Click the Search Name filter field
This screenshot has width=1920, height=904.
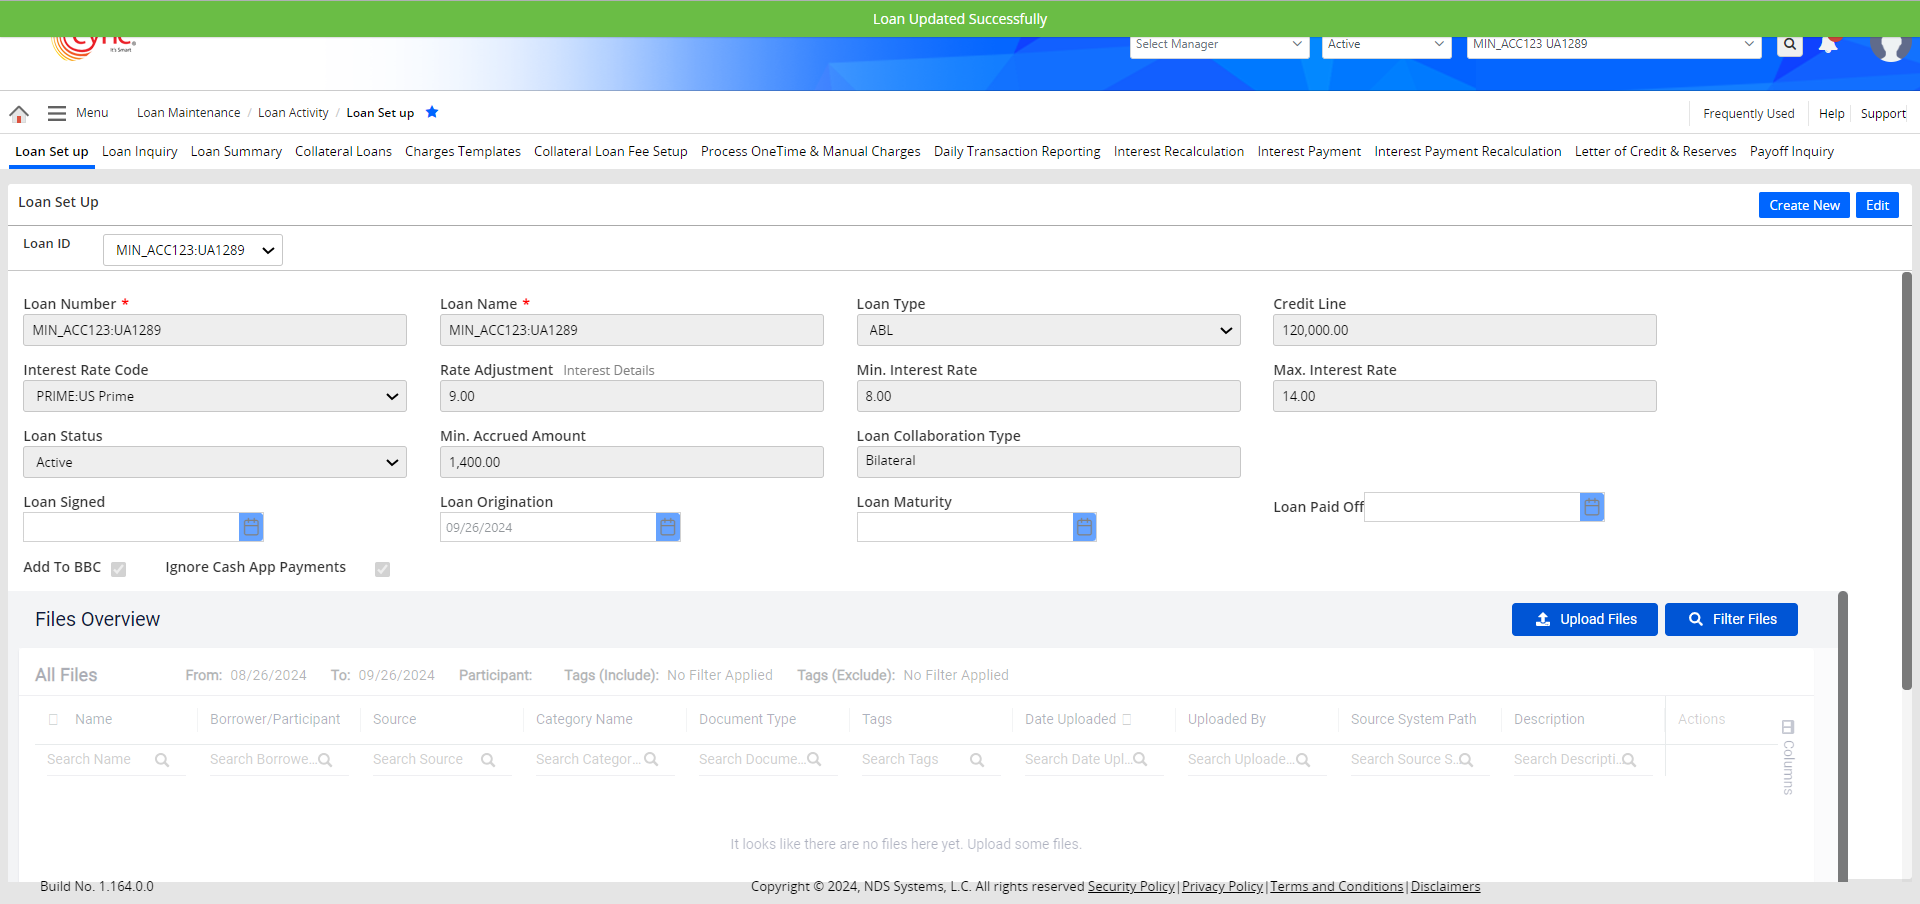coord(98,760)
